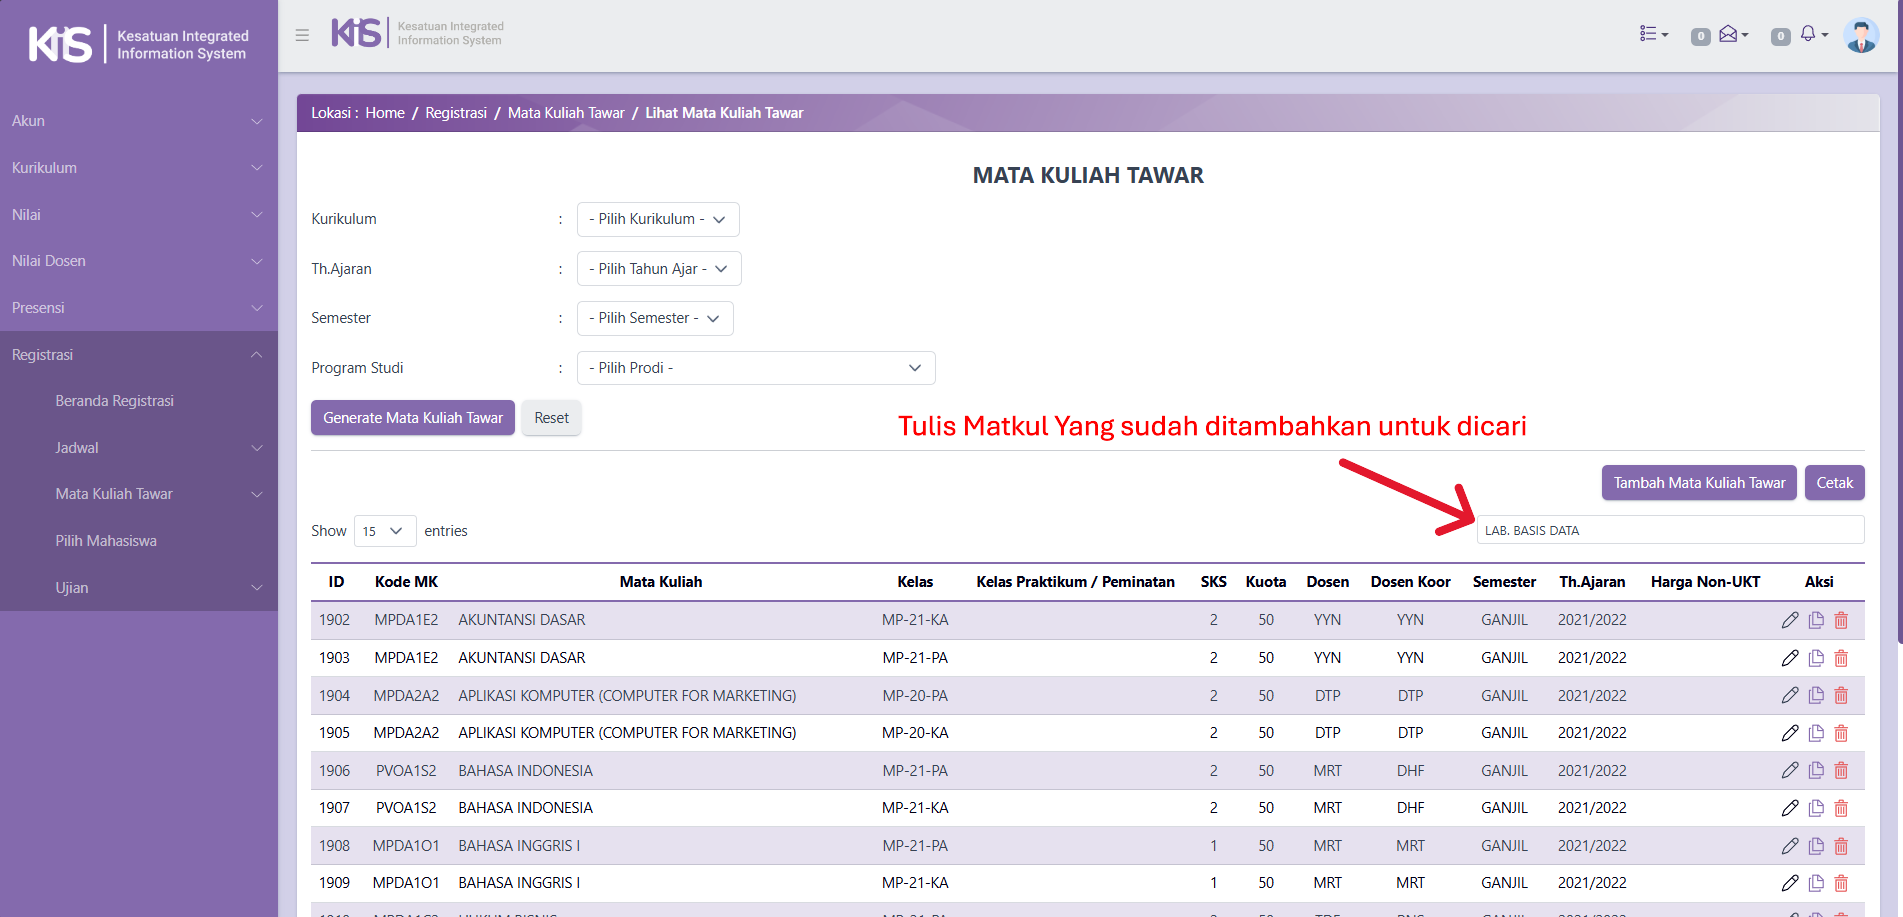Image resolution: width=1903 pixels, height=917 pixels.
Task: Copy row 1904 using the duplicate icon
Action: pyautogui.click(x=1816, y=696)
